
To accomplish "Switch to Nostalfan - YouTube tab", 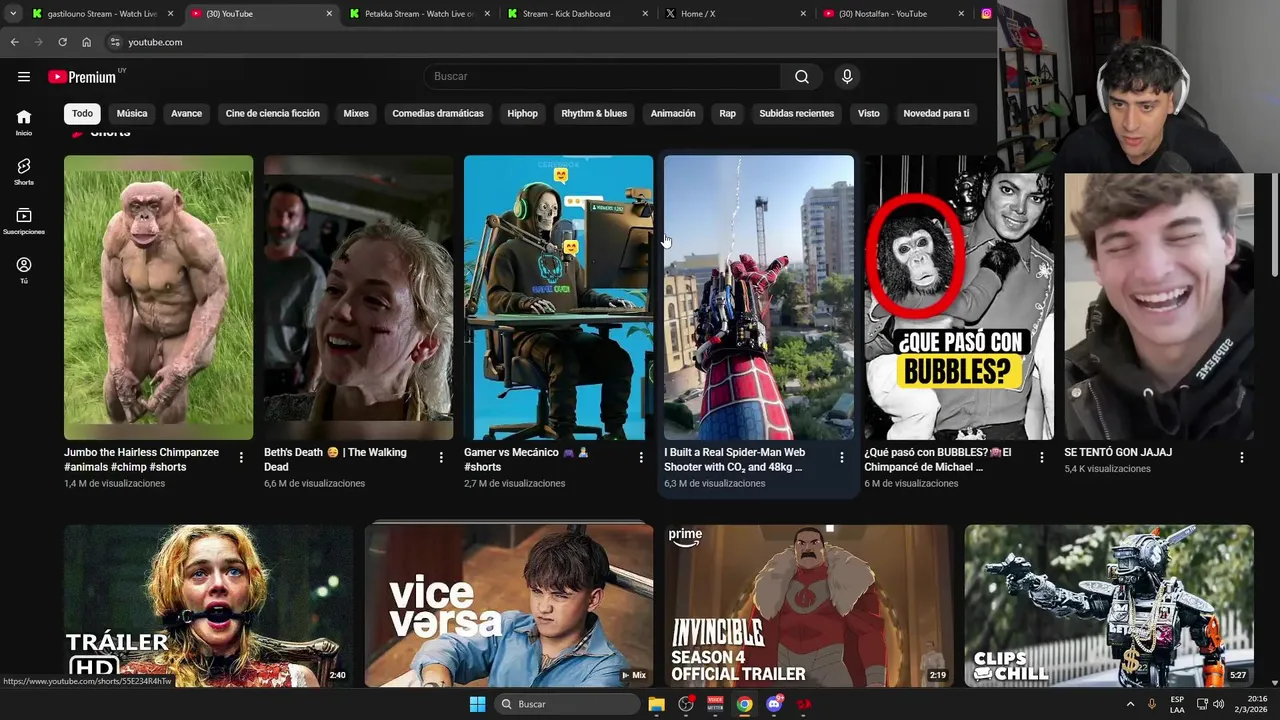I will tap(894, 14).
